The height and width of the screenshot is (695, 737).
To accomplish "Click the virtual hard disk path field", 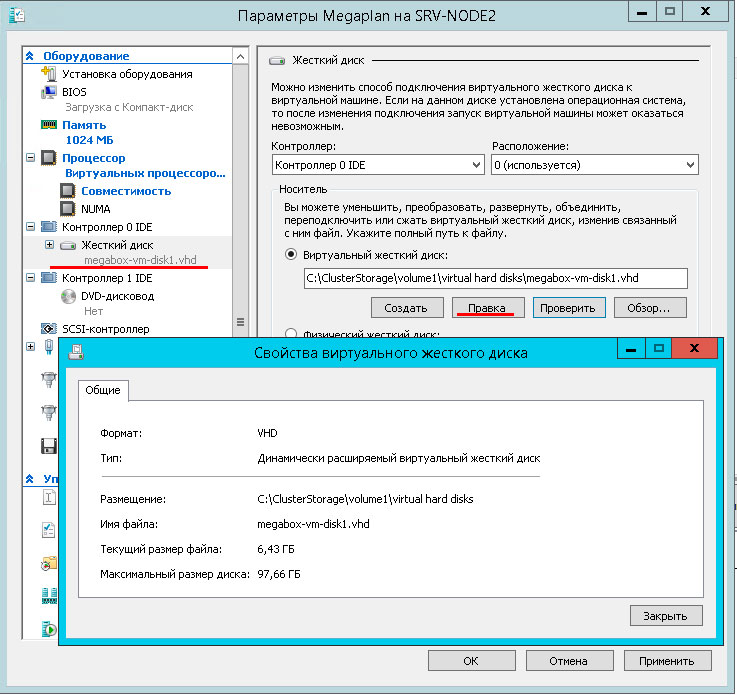I will pyautogui.click(x=495, y=279).
